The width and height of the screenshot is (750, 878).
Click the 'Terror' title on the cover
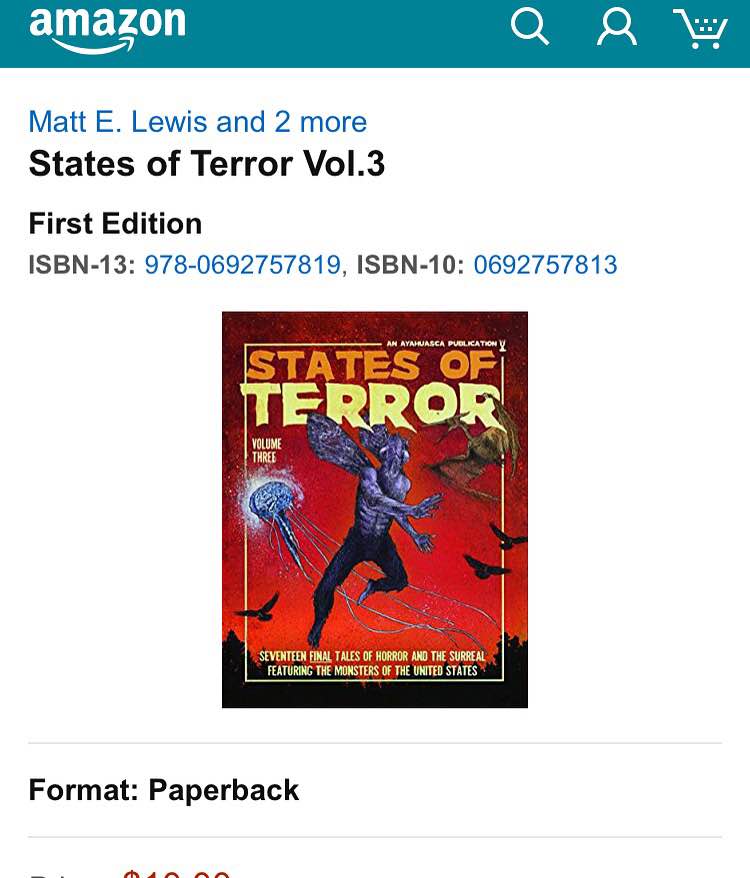coord(371,404)
